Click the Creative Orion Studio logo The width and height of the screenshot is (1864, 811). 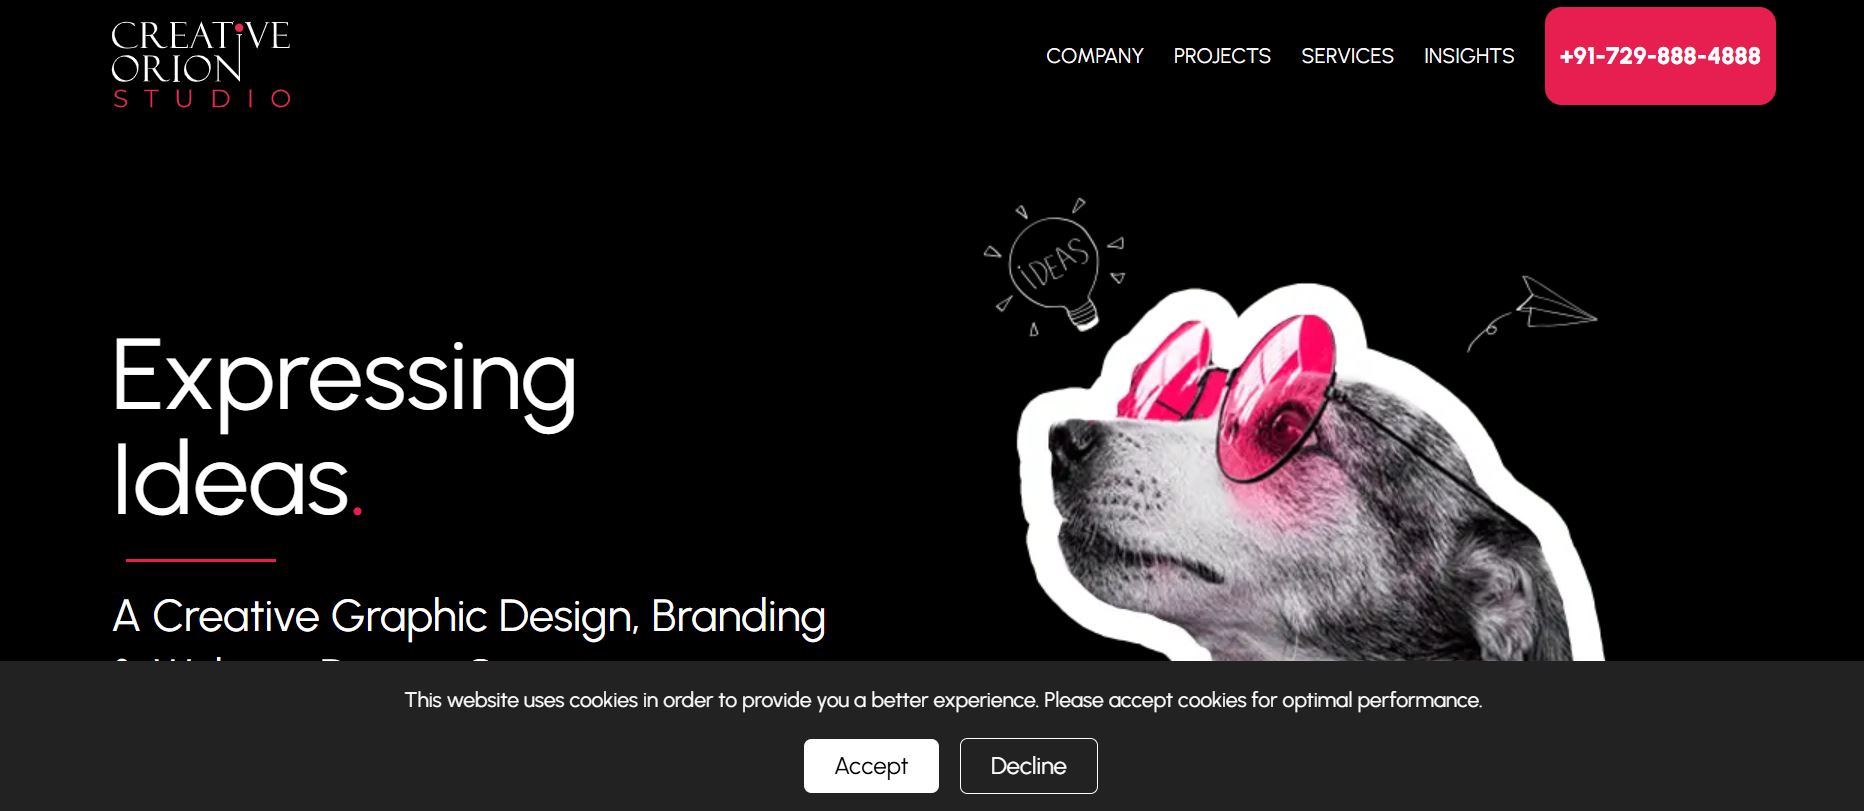pyautogui.click(x=201, y=64)
